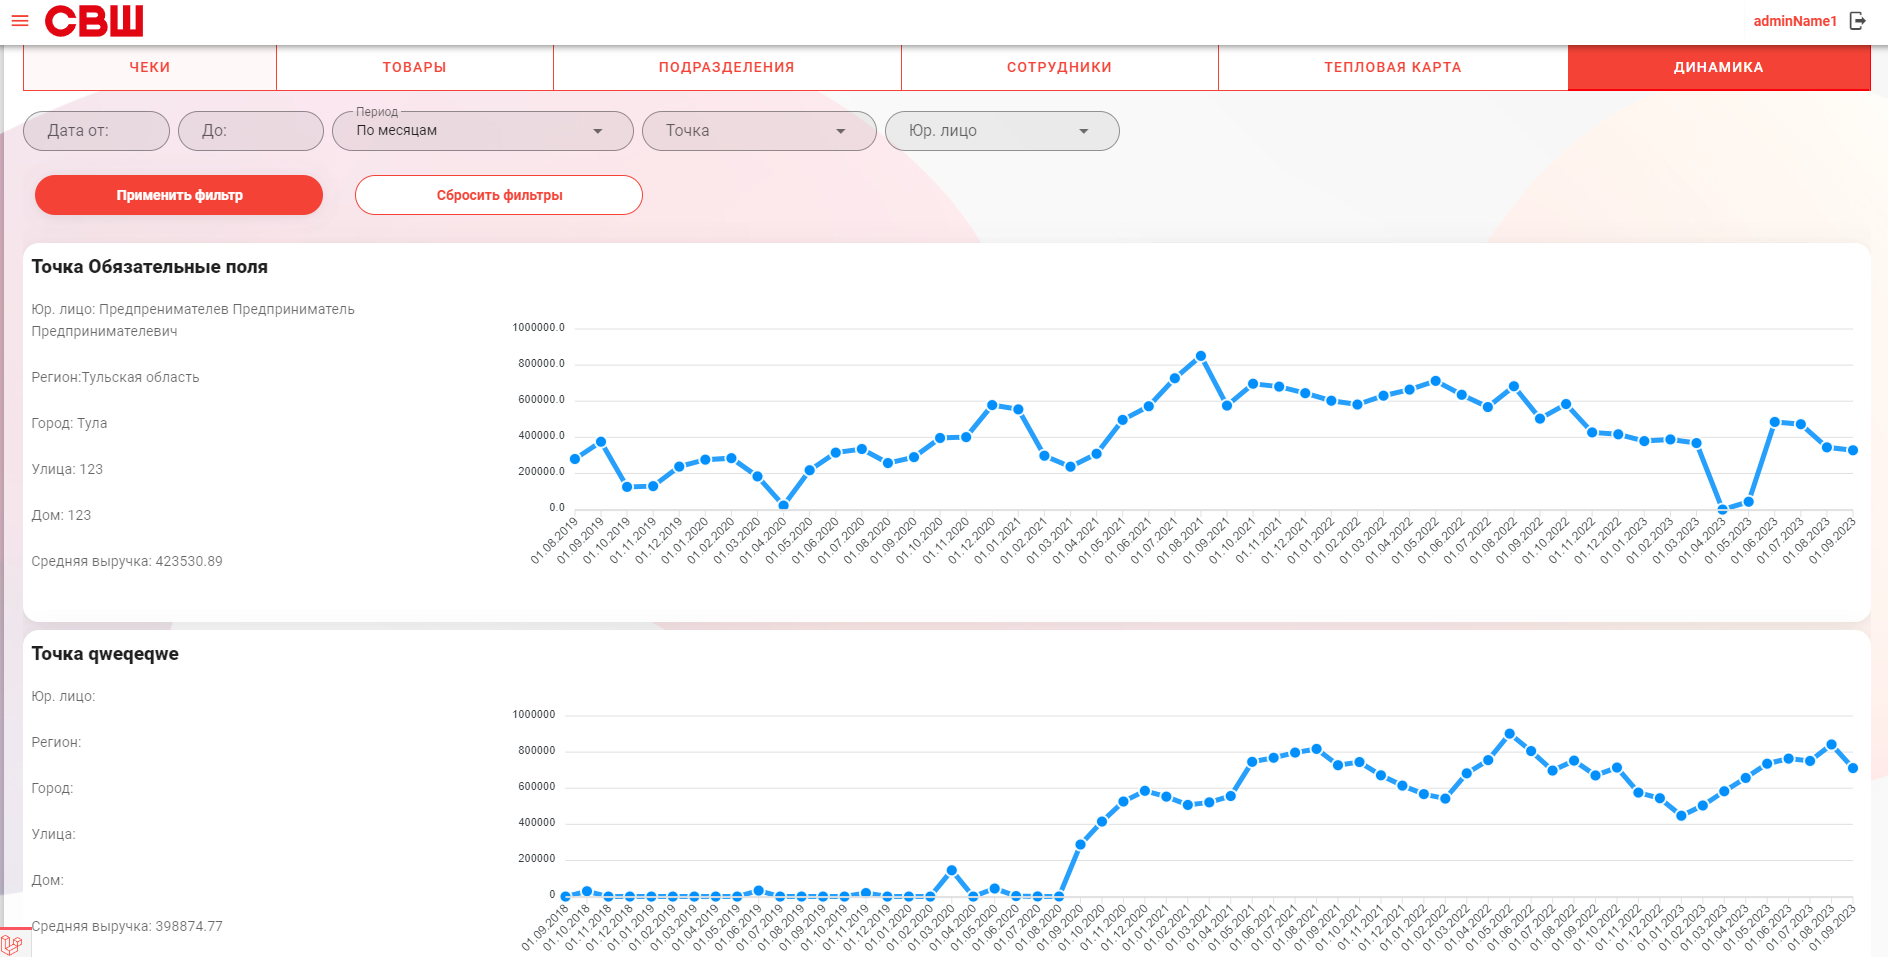This screenshot has height=957, width=1888.
Task: Show the ТЕПЛОВАЯ КАРТА tab
Action: [1393, 67]
